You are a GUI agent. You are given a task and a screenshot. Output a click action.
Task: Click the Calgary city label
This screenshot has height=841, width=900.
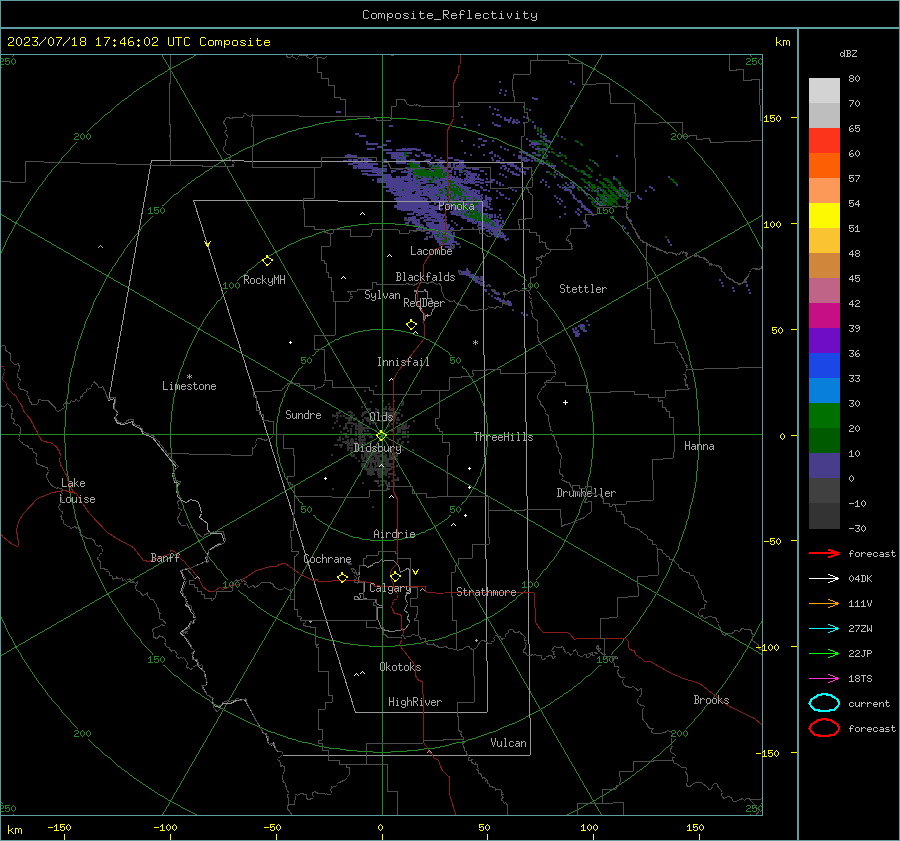coord(390,588)
